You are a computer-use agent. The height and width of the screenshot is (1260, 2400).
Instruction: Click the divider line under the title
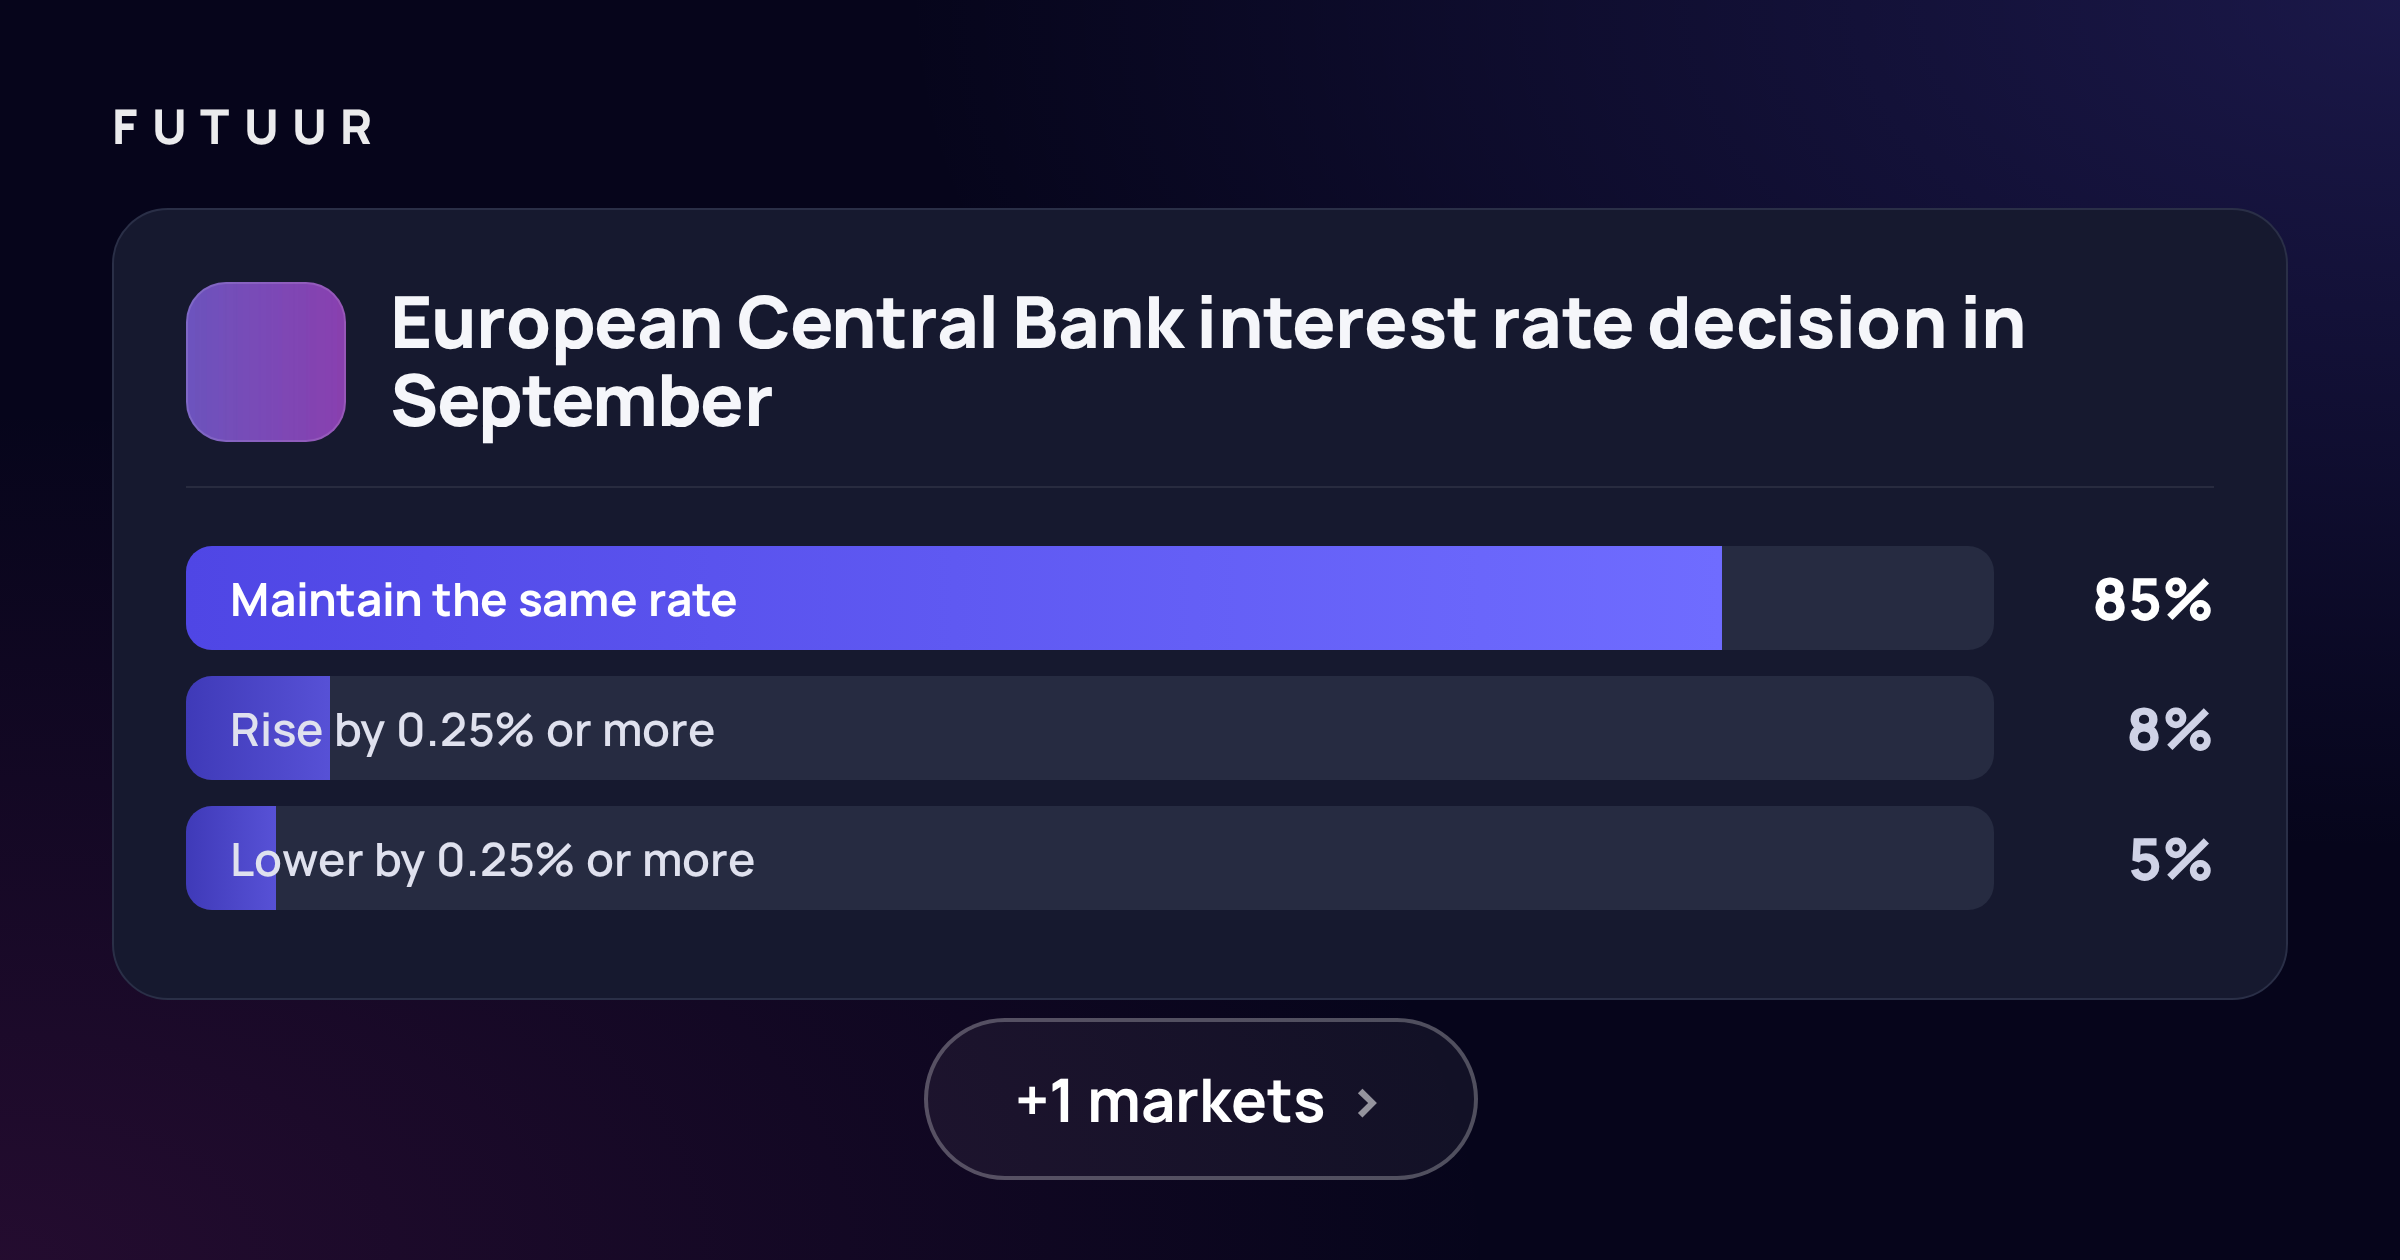click(1200, 487)
